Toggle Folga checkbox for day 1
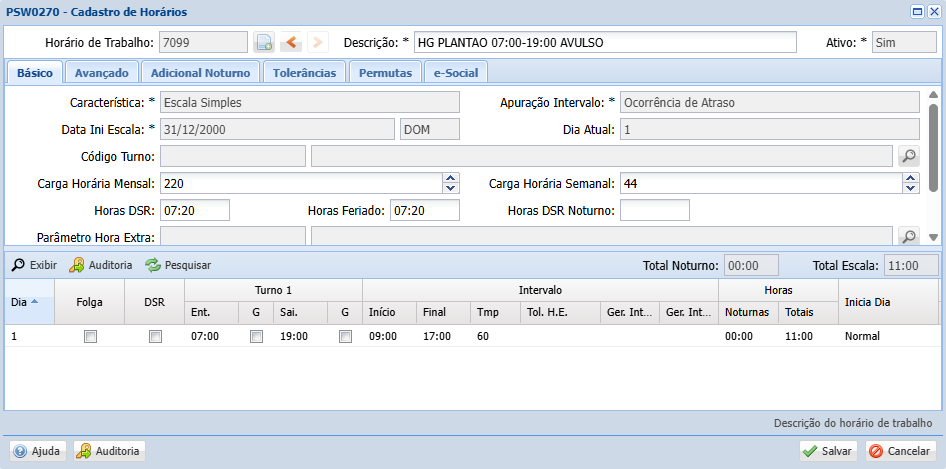 [90, 336]
